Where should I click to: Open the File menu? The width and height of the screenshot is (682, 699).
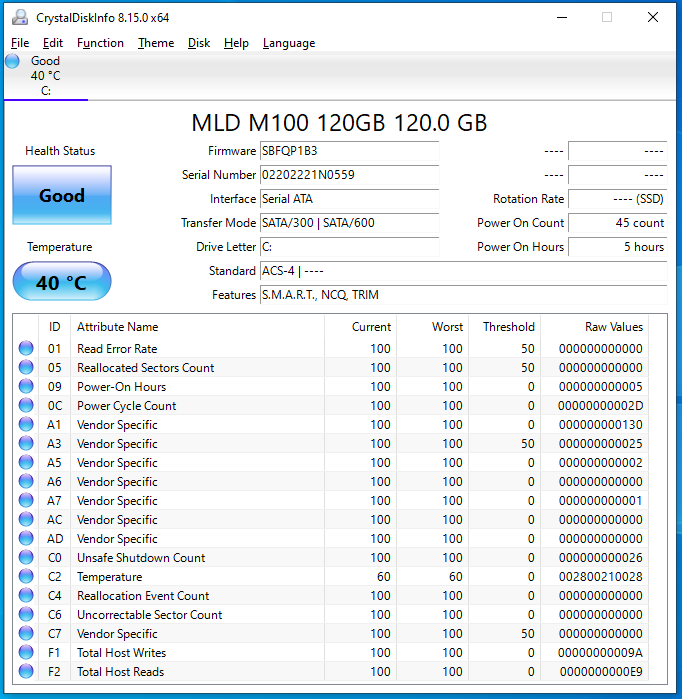pyautogui.click(x=20, y=43)
